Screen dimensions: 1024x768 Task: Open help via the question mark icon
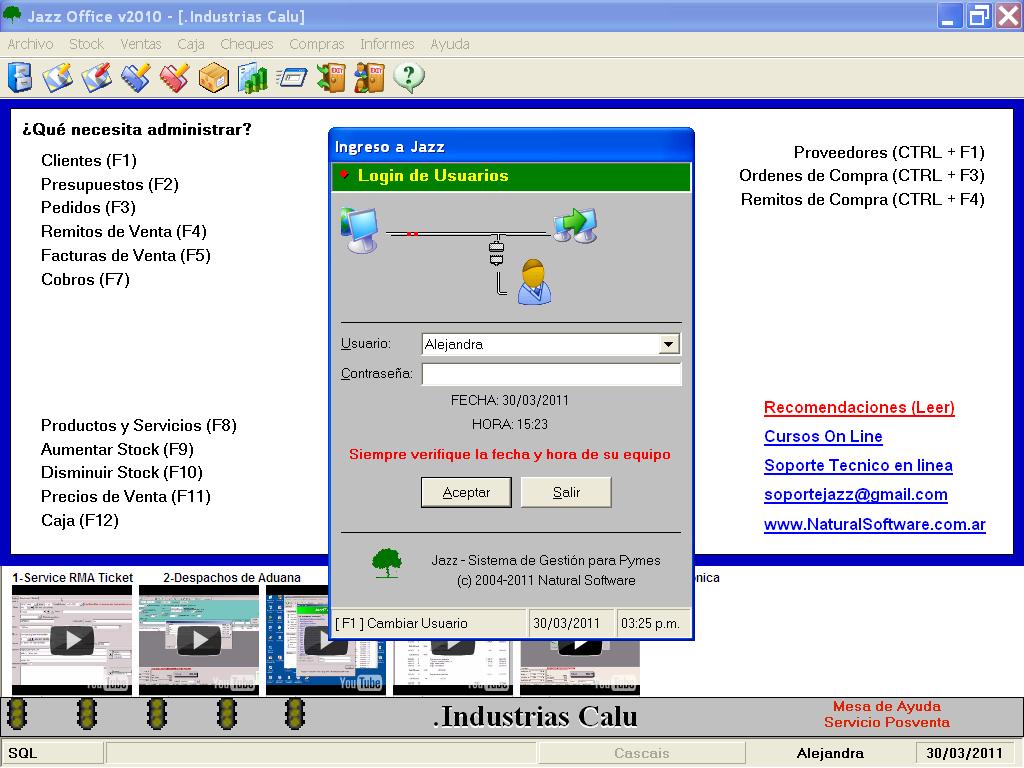[409, 78]
